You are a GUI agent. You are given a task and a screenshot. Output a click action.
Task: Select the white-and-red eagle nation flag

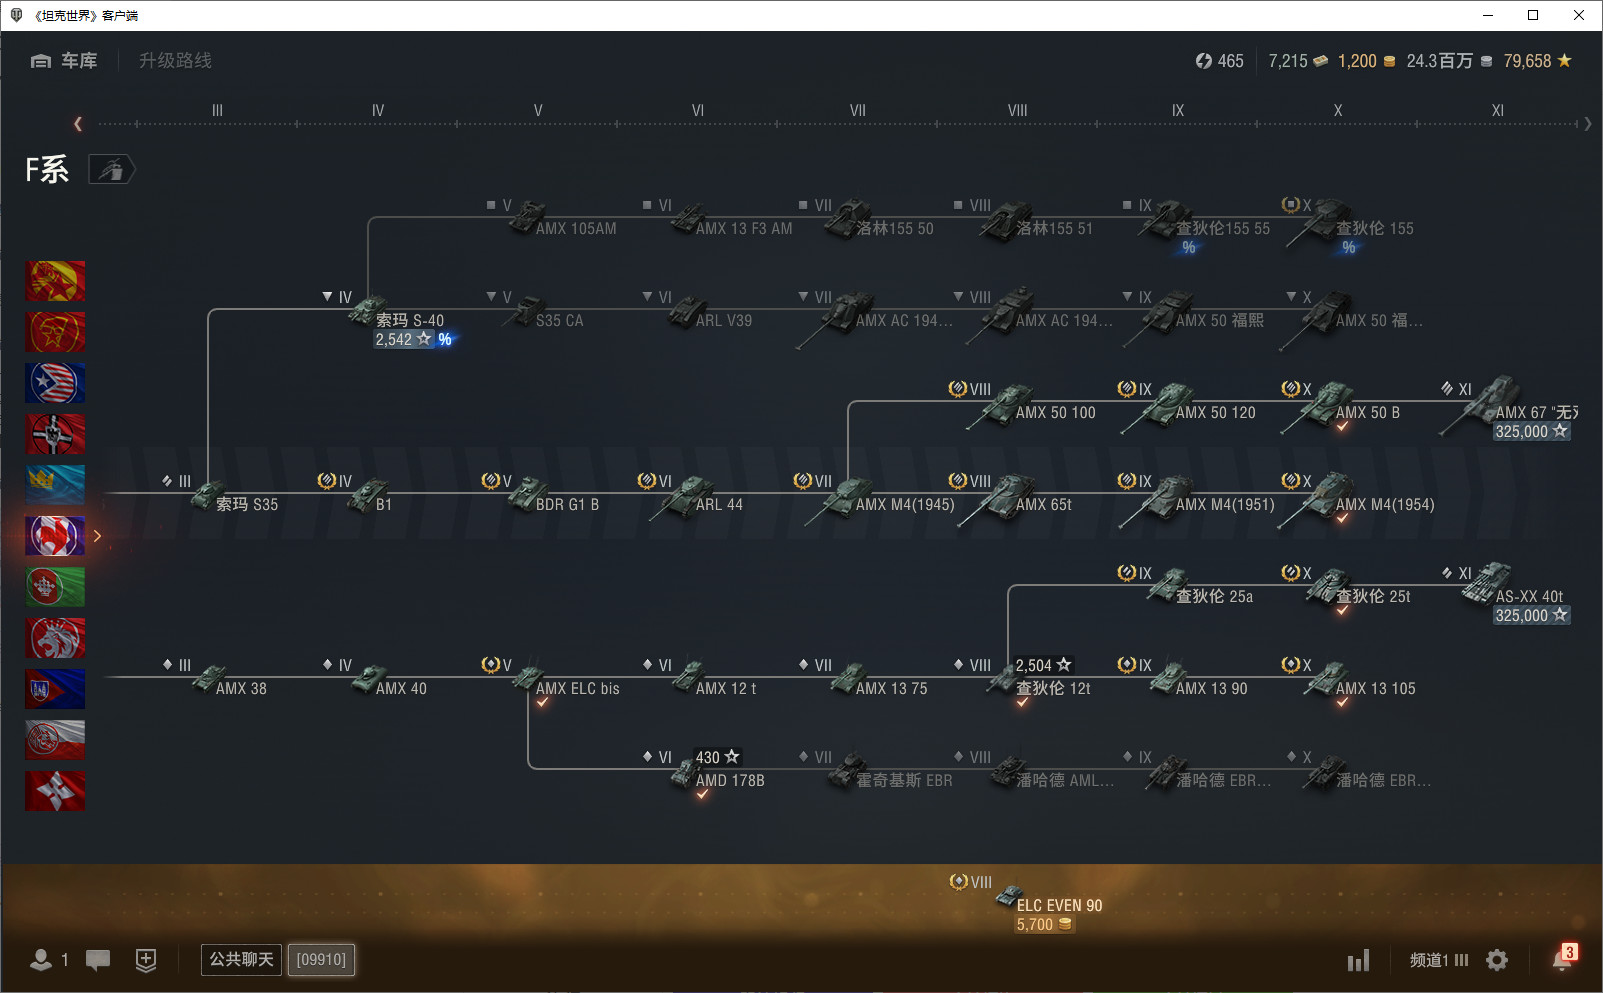click(x=55, y=740)
